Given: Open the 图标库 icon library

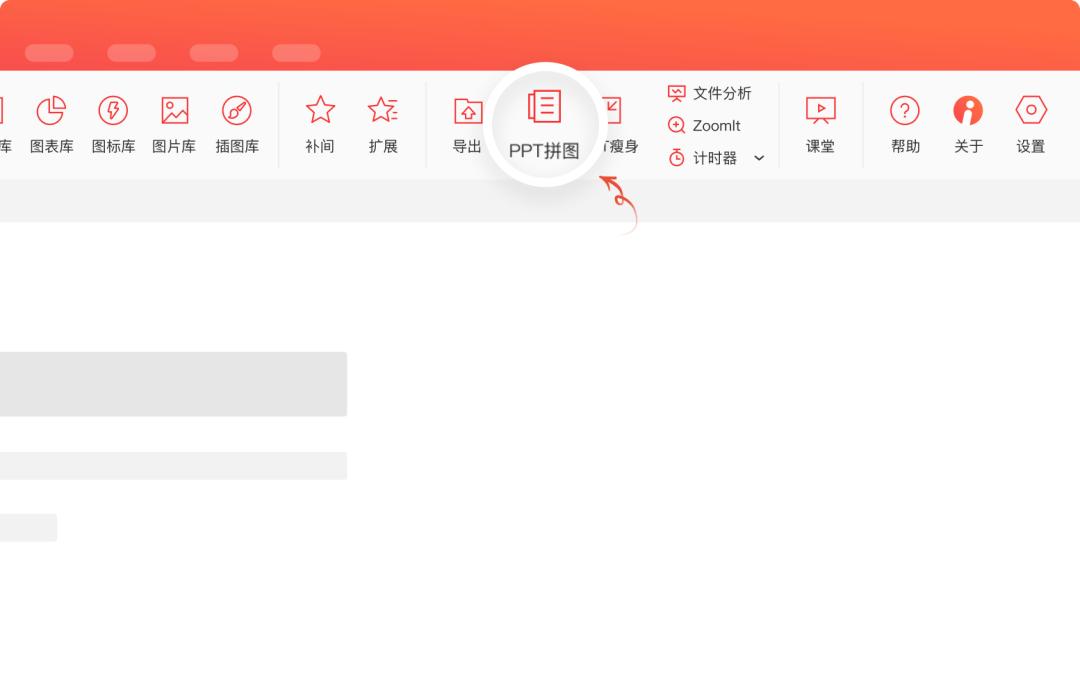Looking at the screenshot, I should (x=113, y=125).
